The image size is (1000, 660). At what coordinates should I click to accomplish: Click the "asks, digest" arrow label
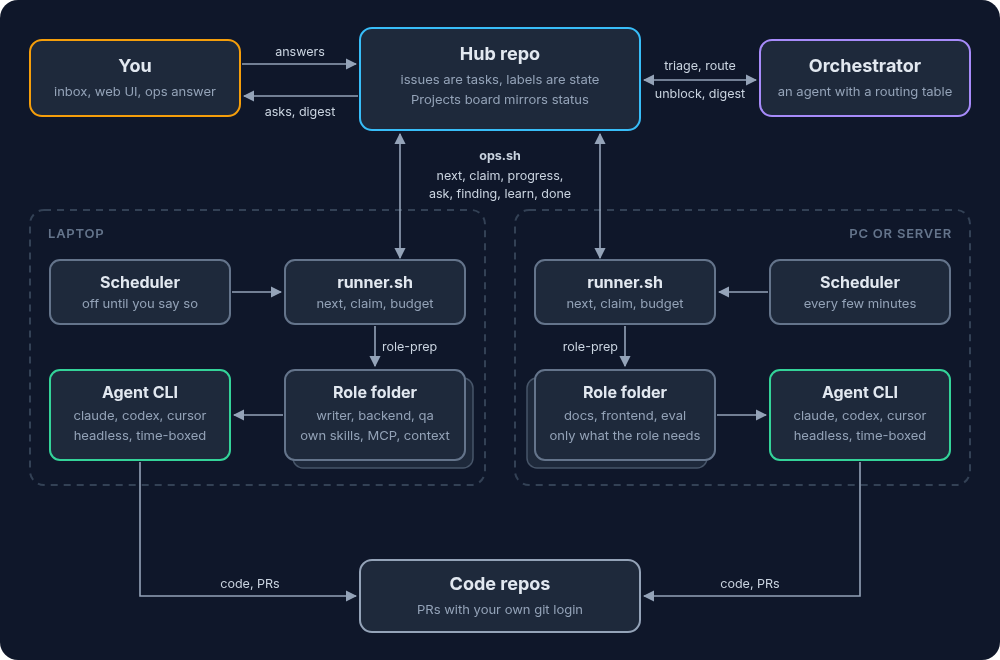[300, 112]
